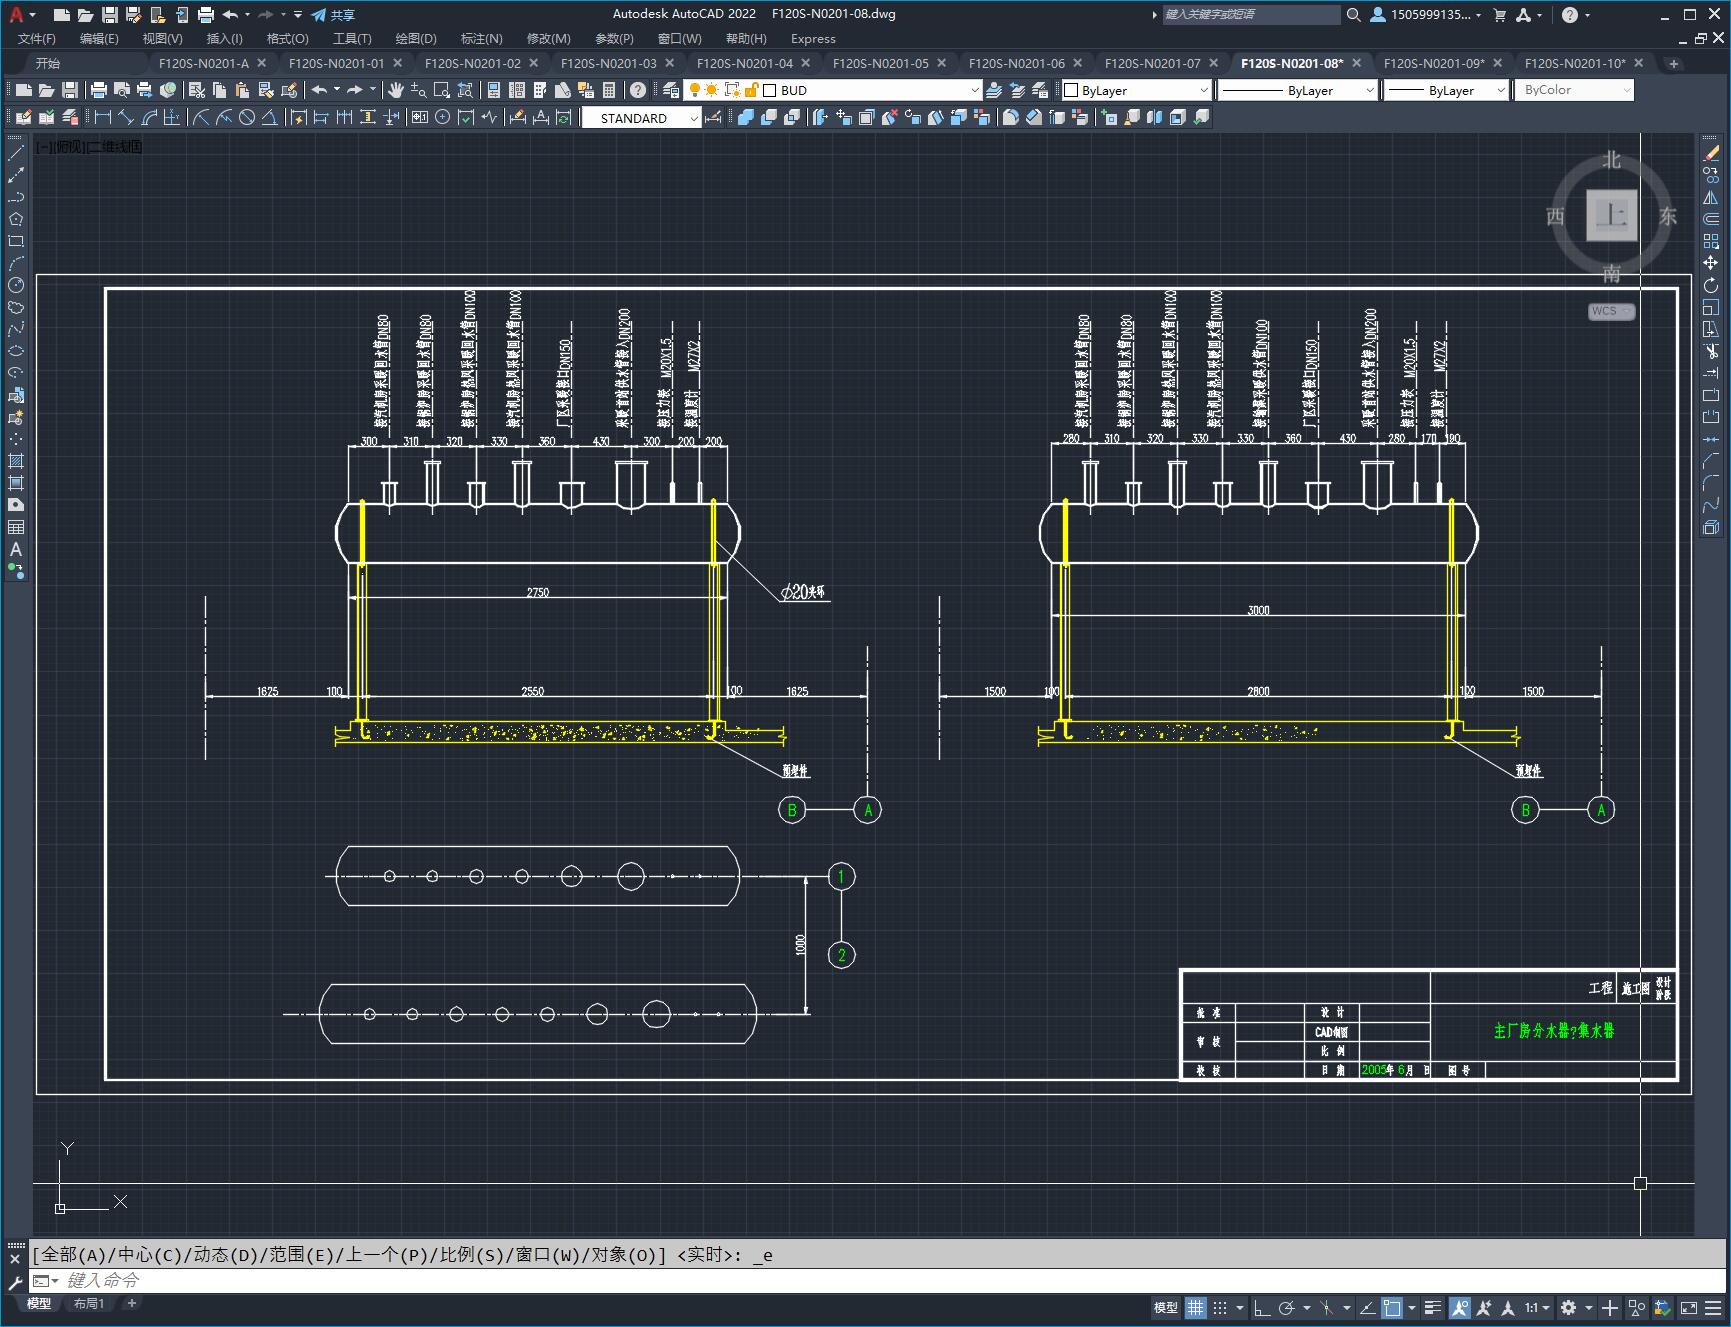Switch to the 布局1 layout tab
The image size is (1731, 1327).
(x=88, y=1303)
